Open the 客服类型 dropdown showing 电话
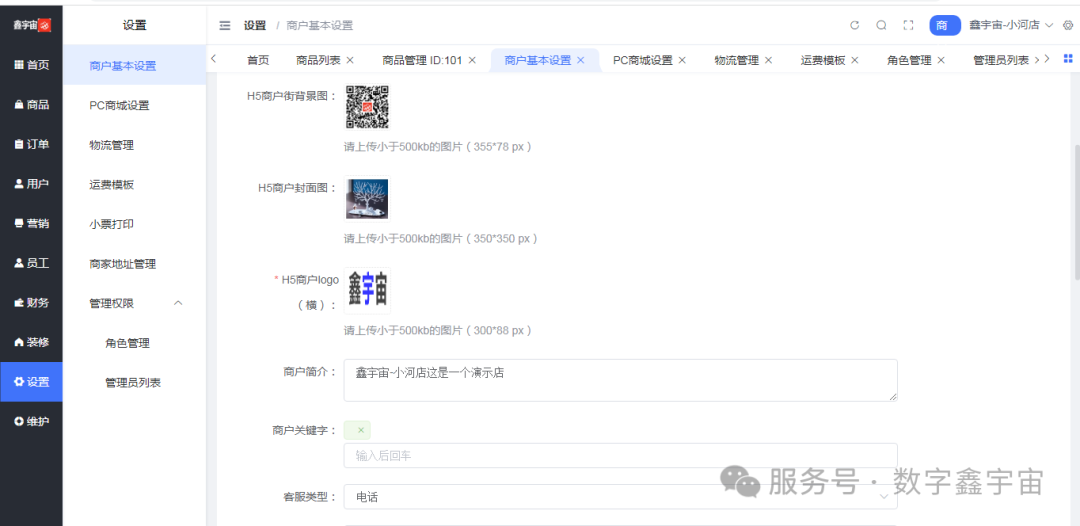The image size is (1080, 526). 620,497
